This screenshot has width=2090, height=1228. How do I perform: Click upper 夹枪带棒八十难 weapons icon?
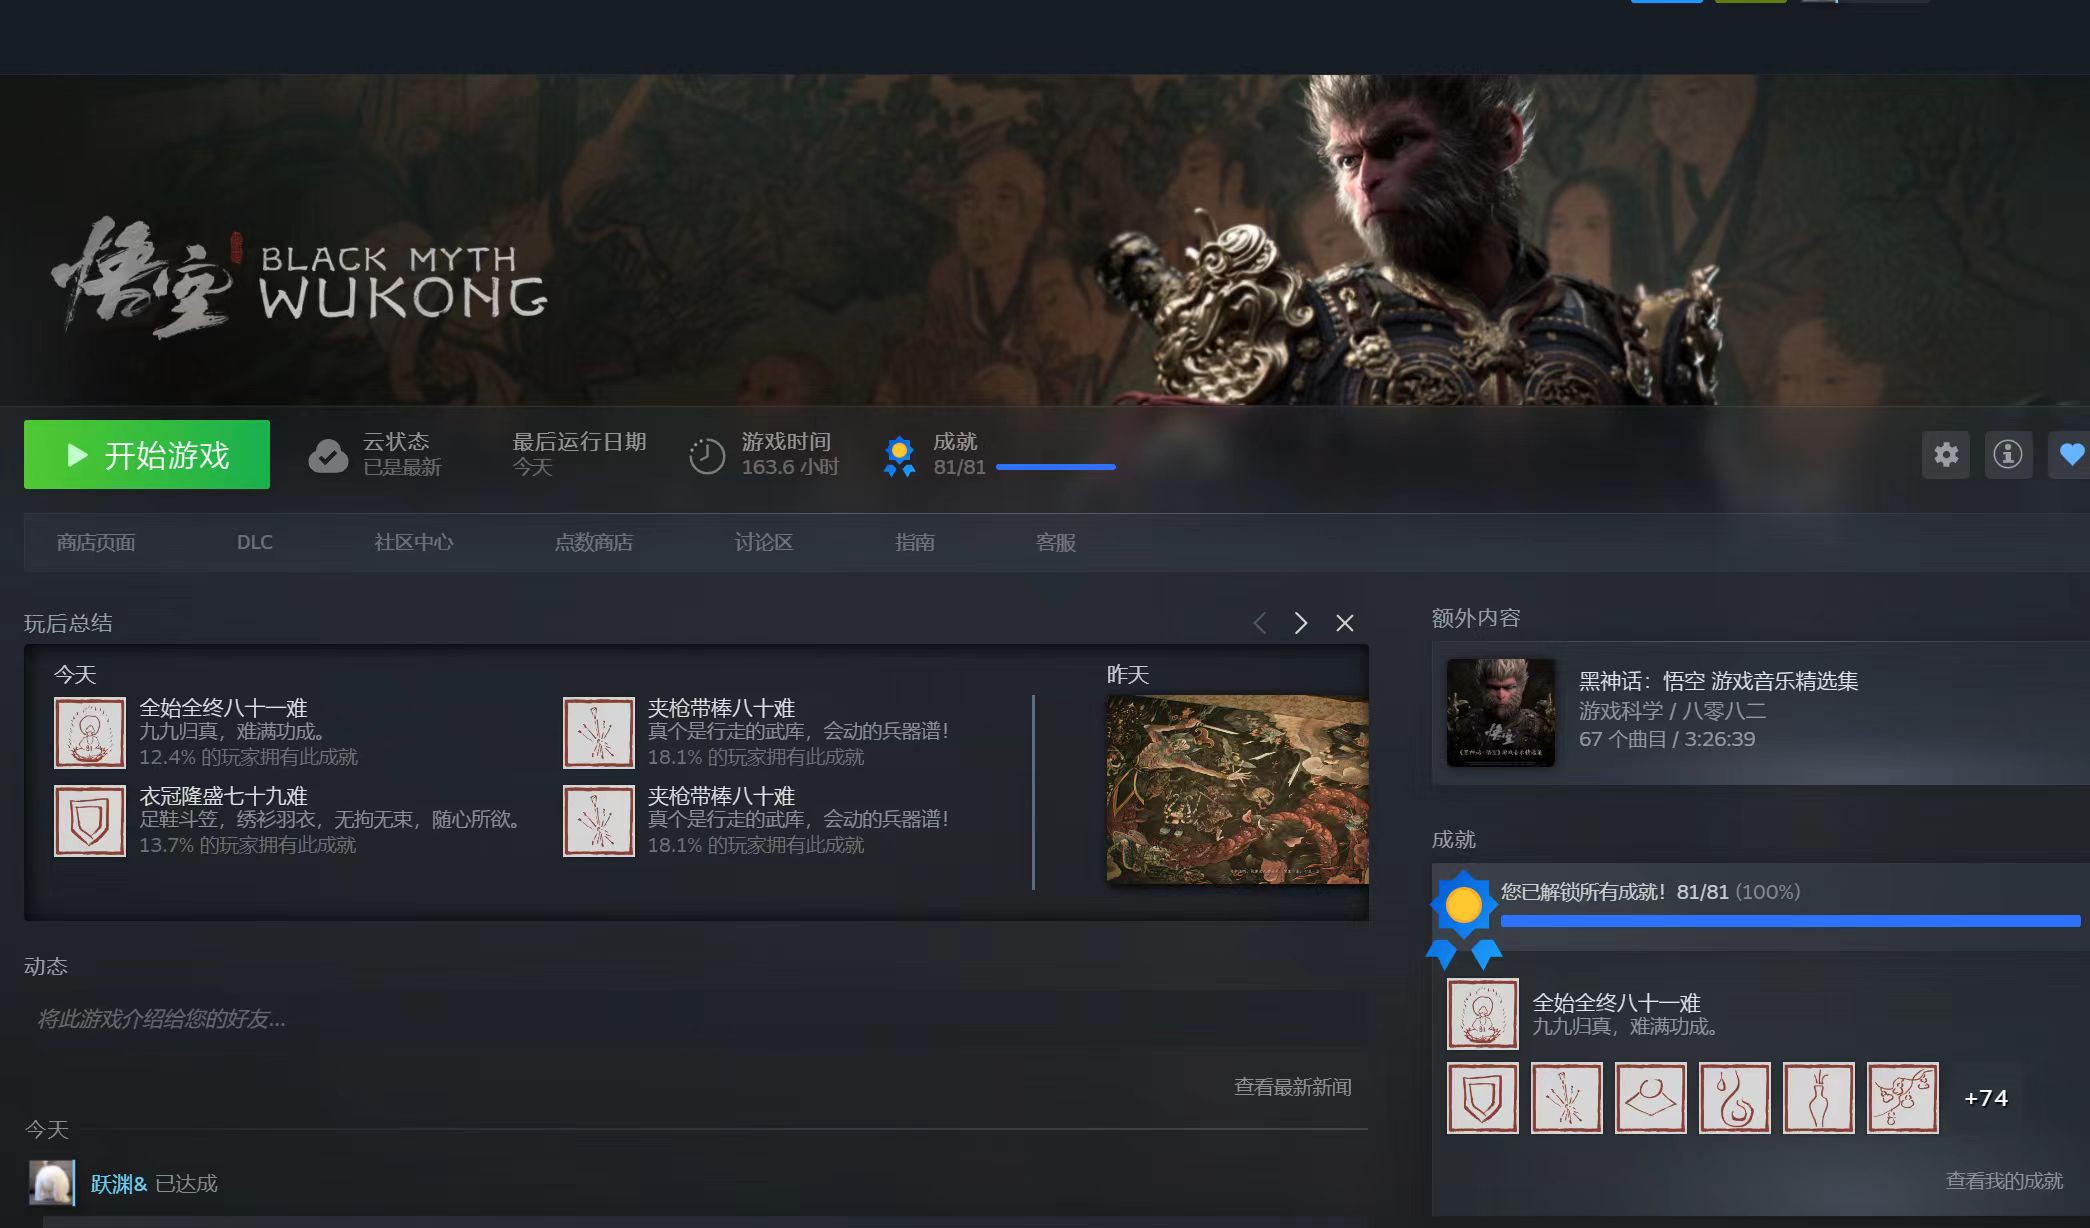(599, 733)
